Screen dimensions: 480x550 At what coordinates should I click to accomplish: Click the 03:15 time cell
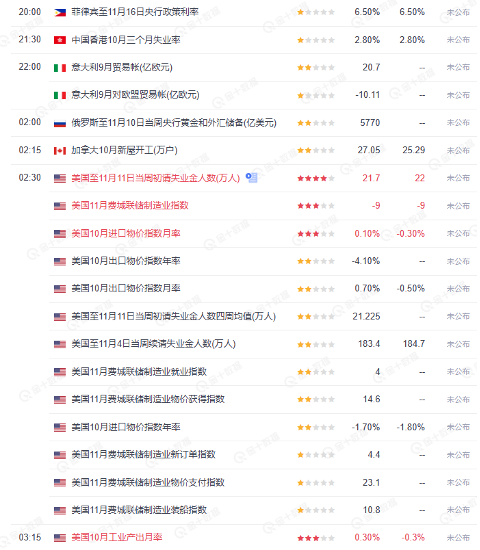tap(30, 537)
